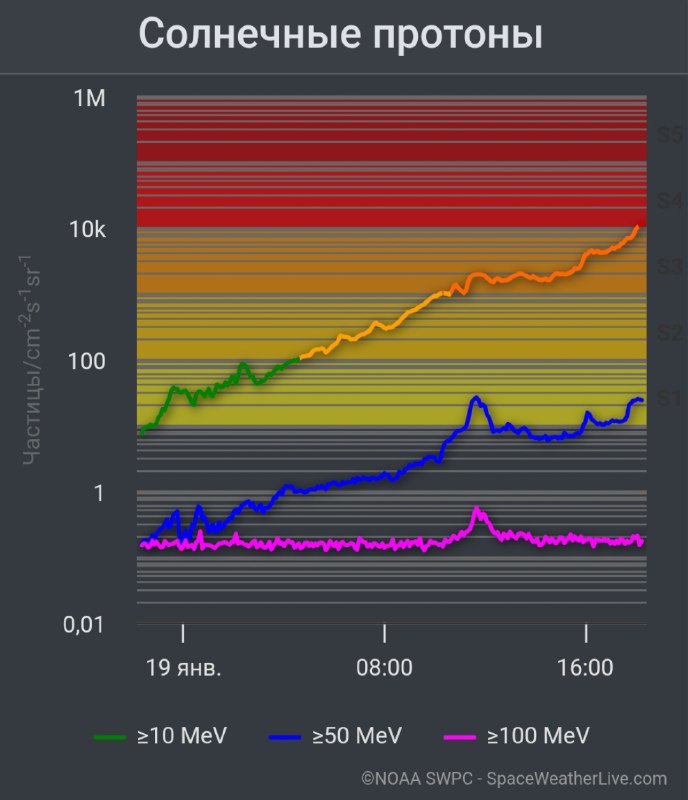Click the 10k y-axis label

coord(88,230)
